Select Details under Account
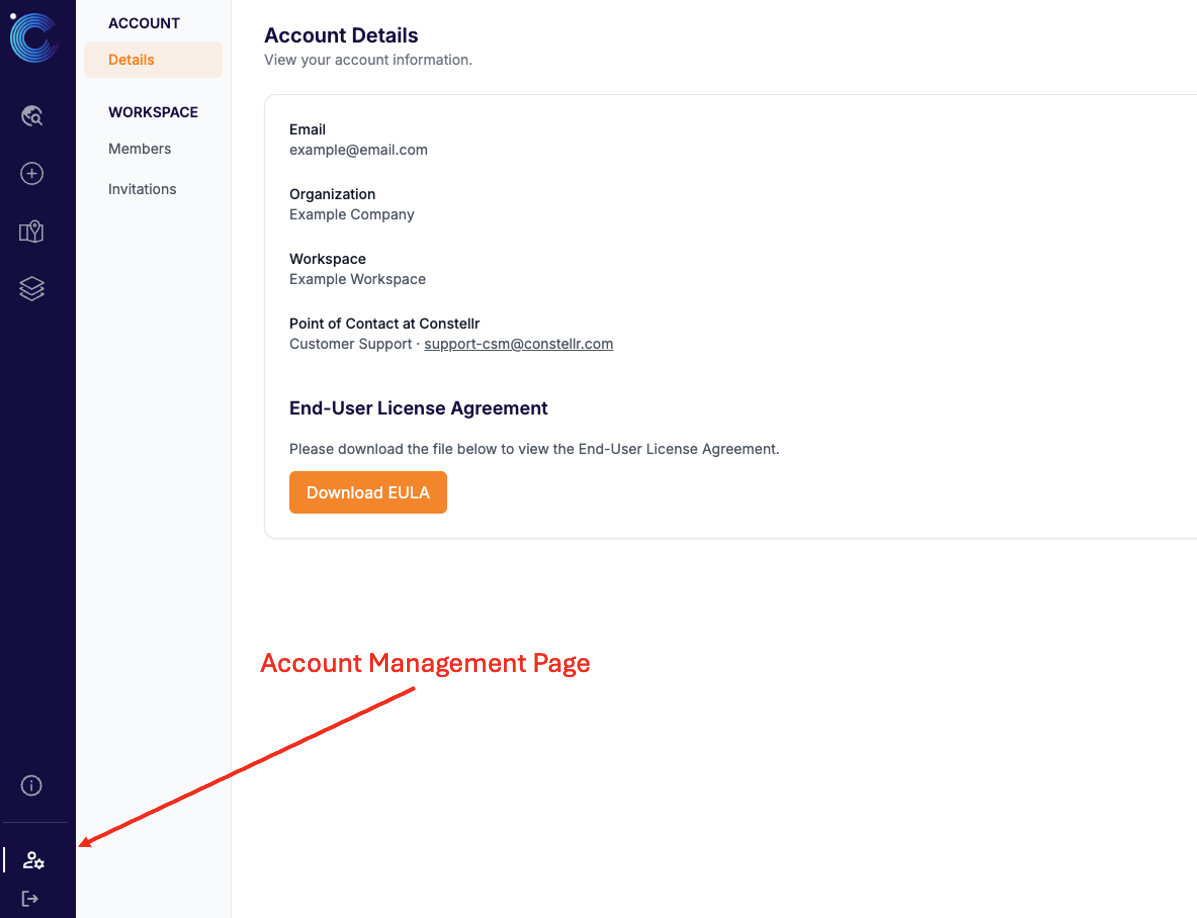Viewport: 1197px width, 918px height. point(131,59)
